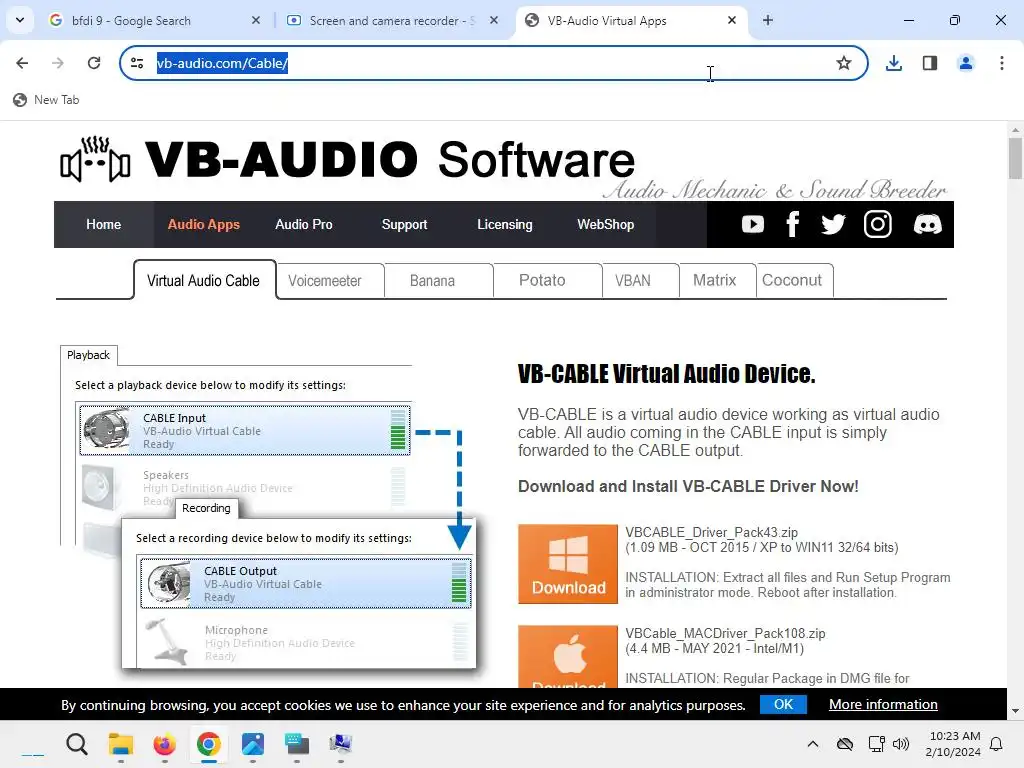This screenshot has width=1024, height=768.
Task: Open Chrome downloads panel
Action: (x=894, y=63)
